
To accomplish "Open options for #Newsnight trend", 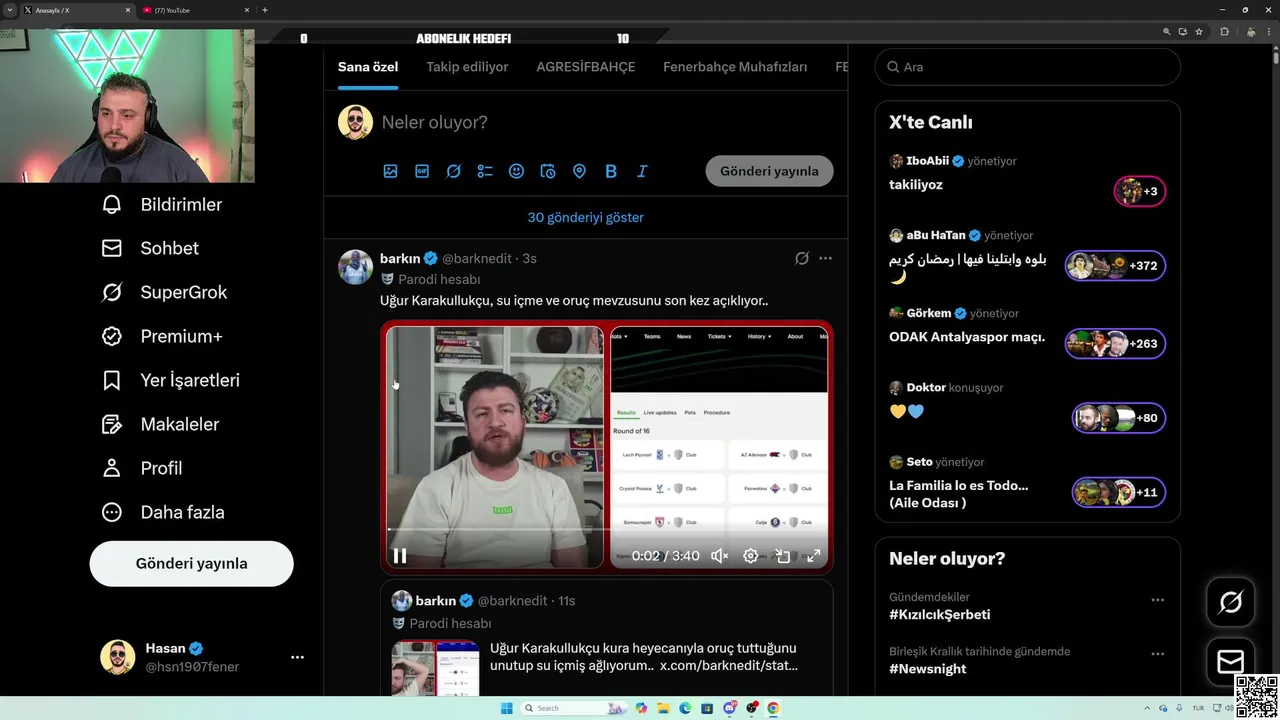I will tap(1158, 654).
